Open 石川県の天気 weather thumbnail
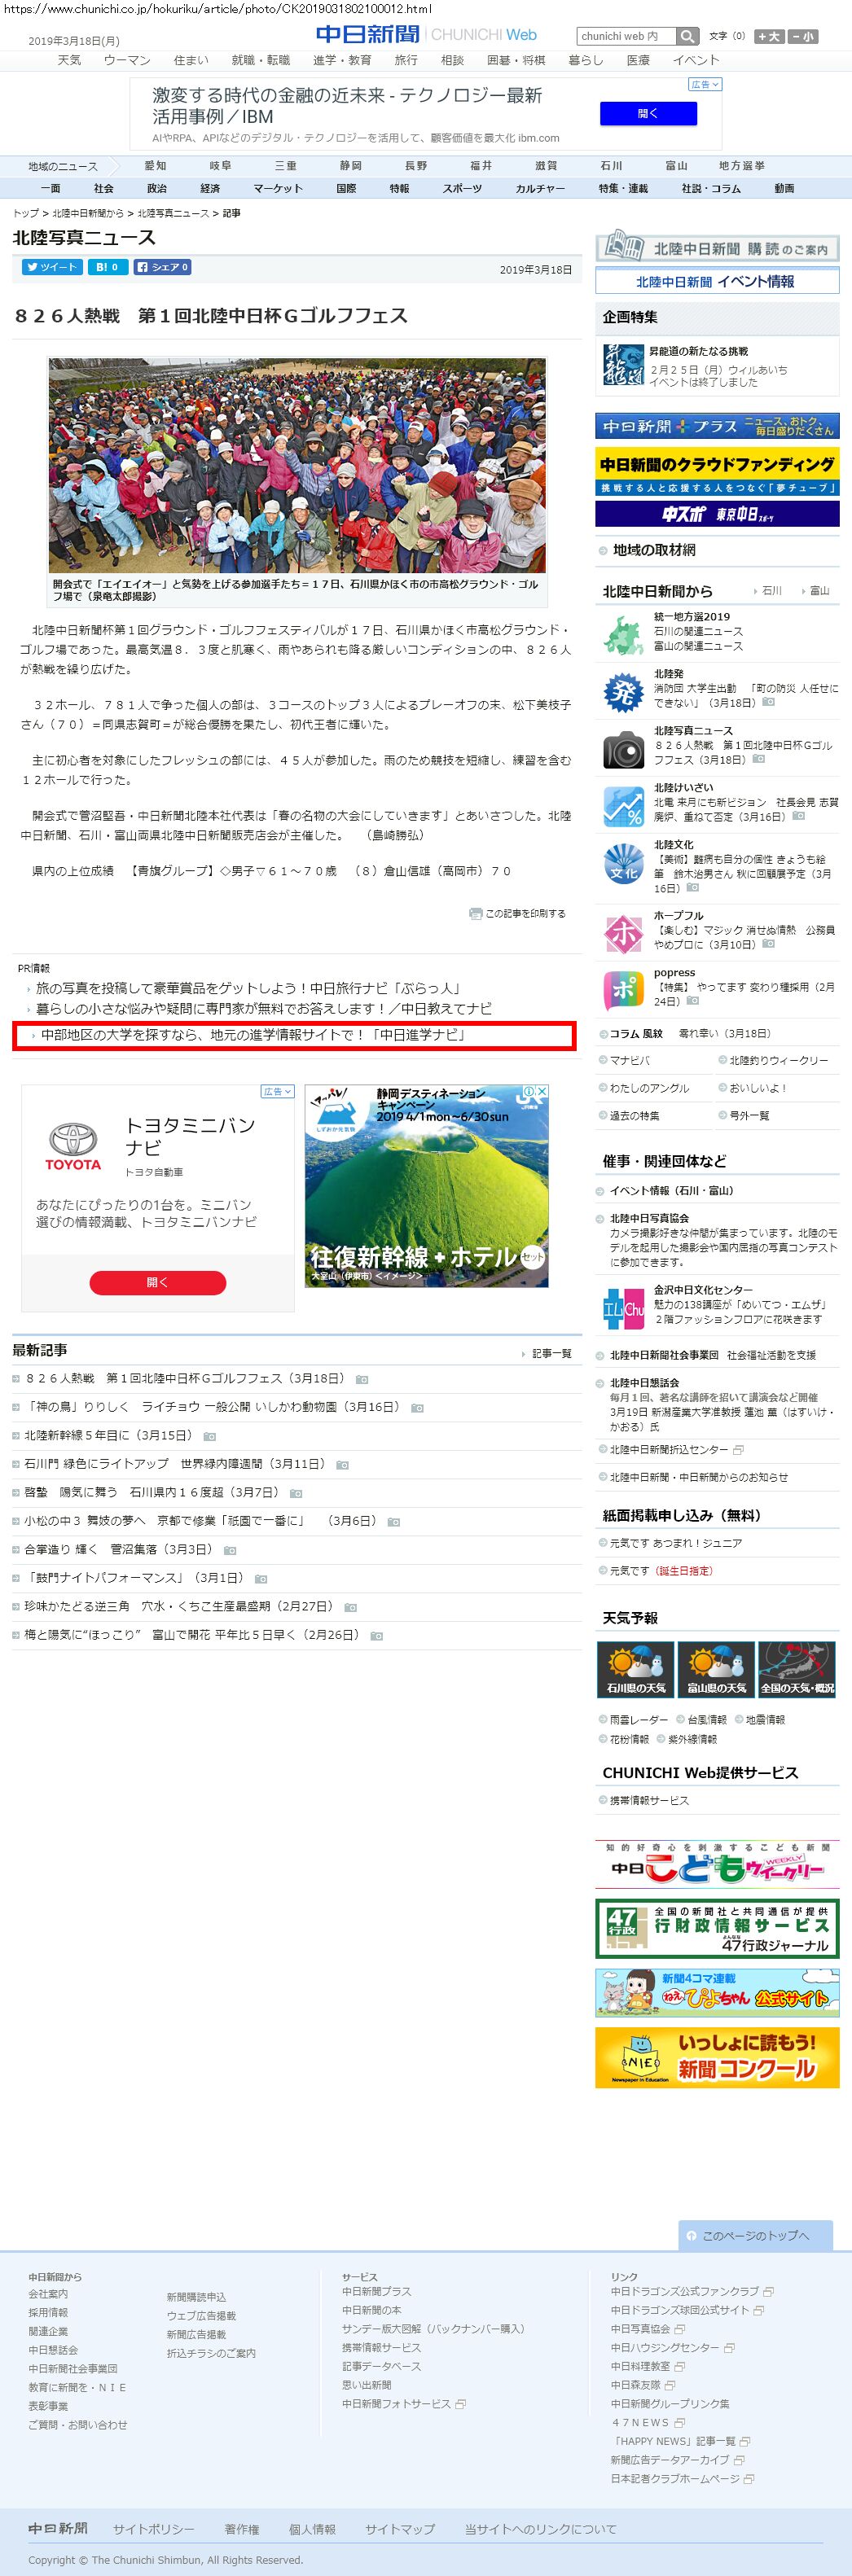The height and width of the screenshot is (2576, 852). point(635,1669)
